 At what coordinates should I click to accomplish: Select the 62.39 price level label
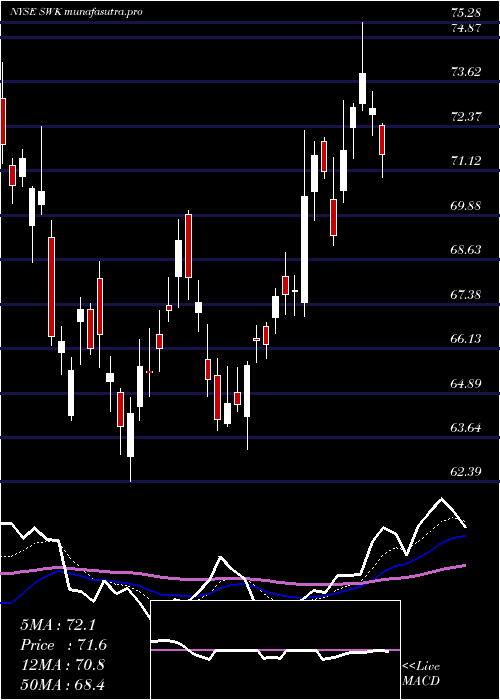tap(466, 471)
